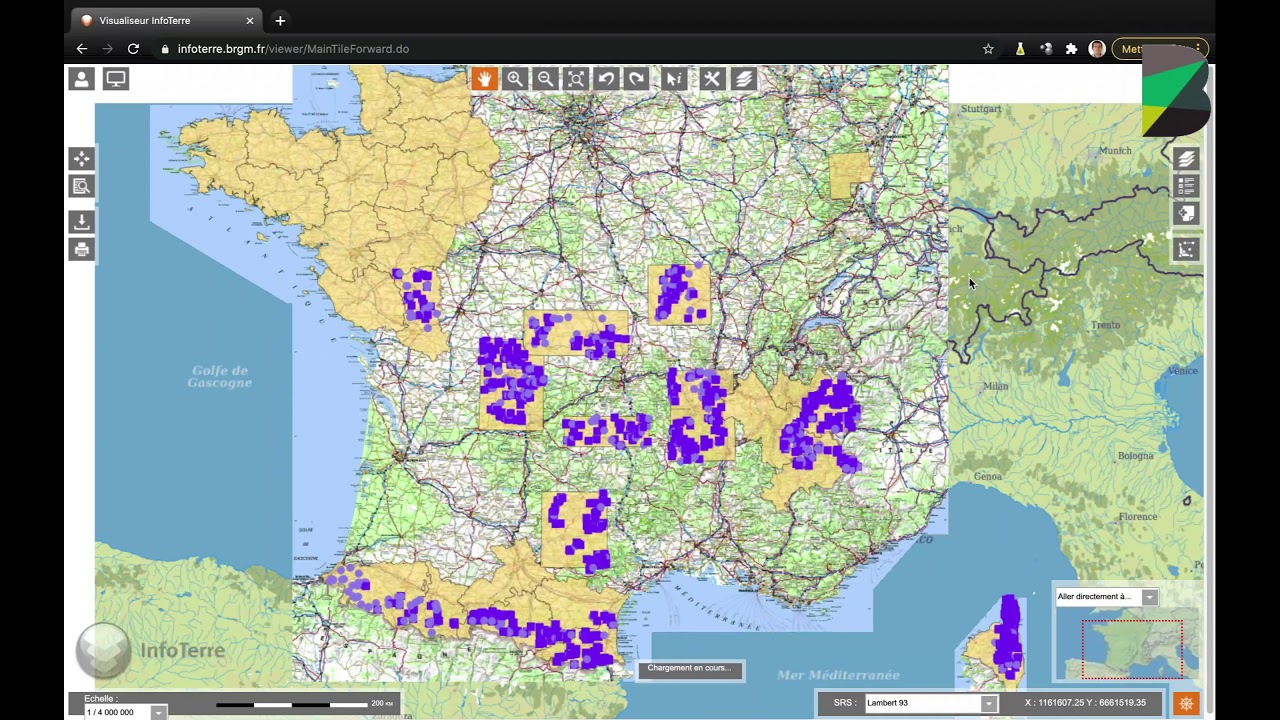Click the add layer document icon
This screenshot has width=1280, height=720.
pyautogui.click(x=1186, y=213)
